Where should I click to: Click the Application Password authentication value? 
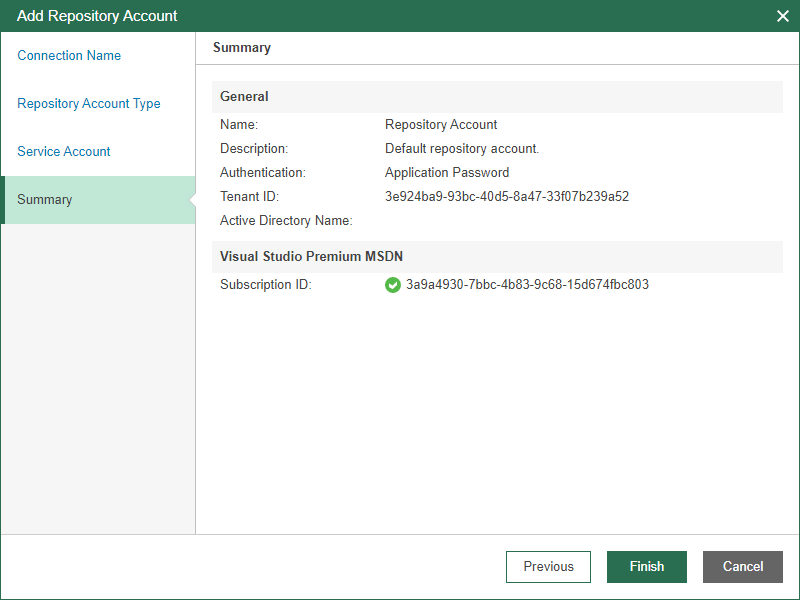click(x=447, y=173)
